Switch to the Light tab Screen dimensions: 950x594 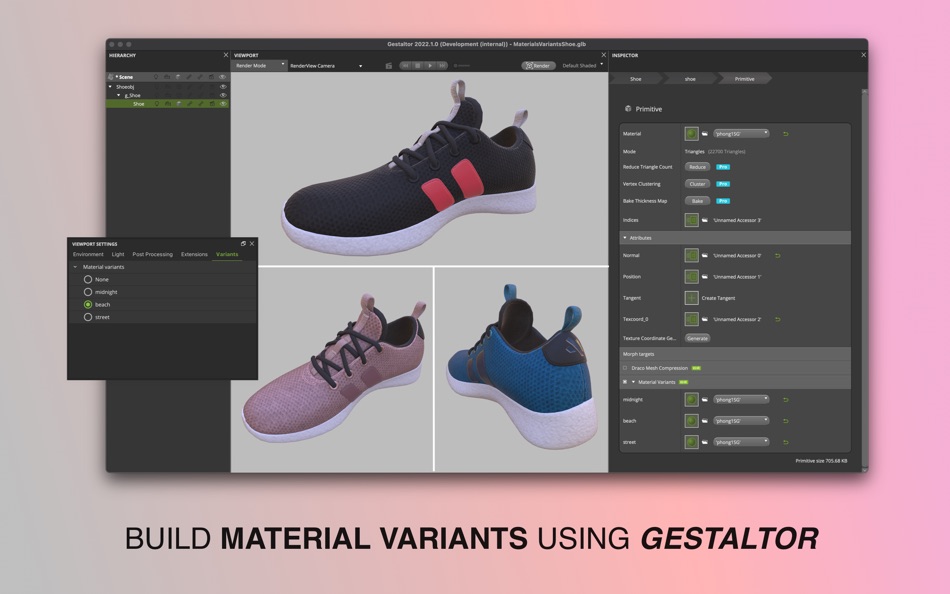click(118, 255)
